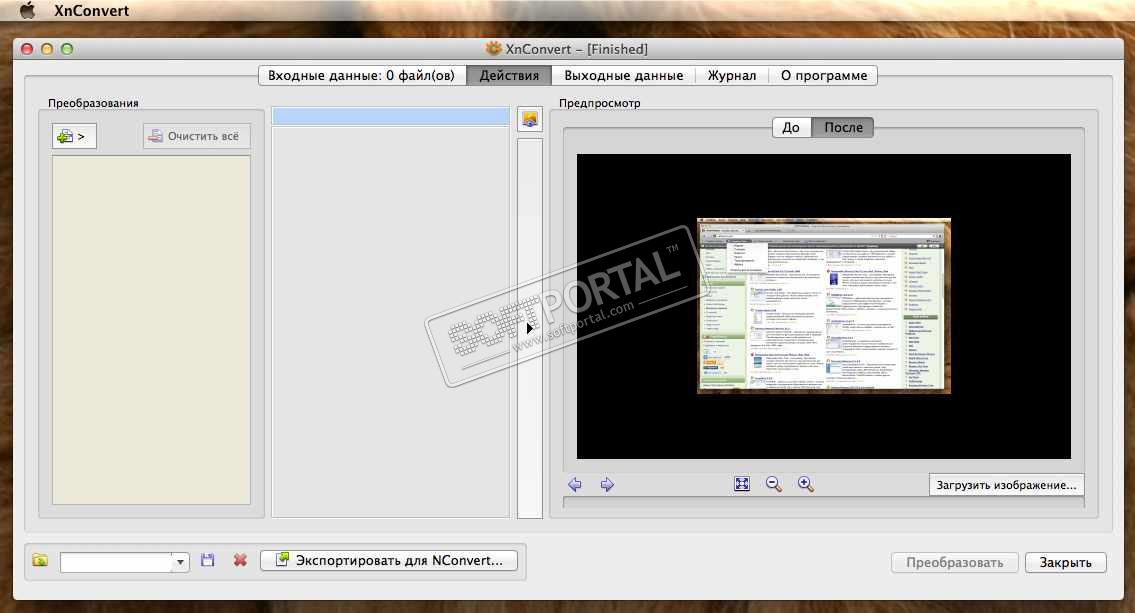Screen dimensions: 1135x613
Task: Open the Add action menu button
Action: coord(74,136)
